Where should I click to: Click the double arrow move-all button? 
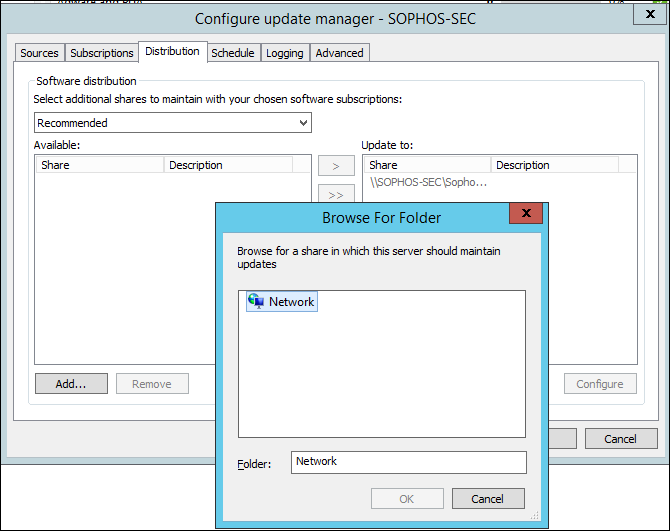(336, 194)
